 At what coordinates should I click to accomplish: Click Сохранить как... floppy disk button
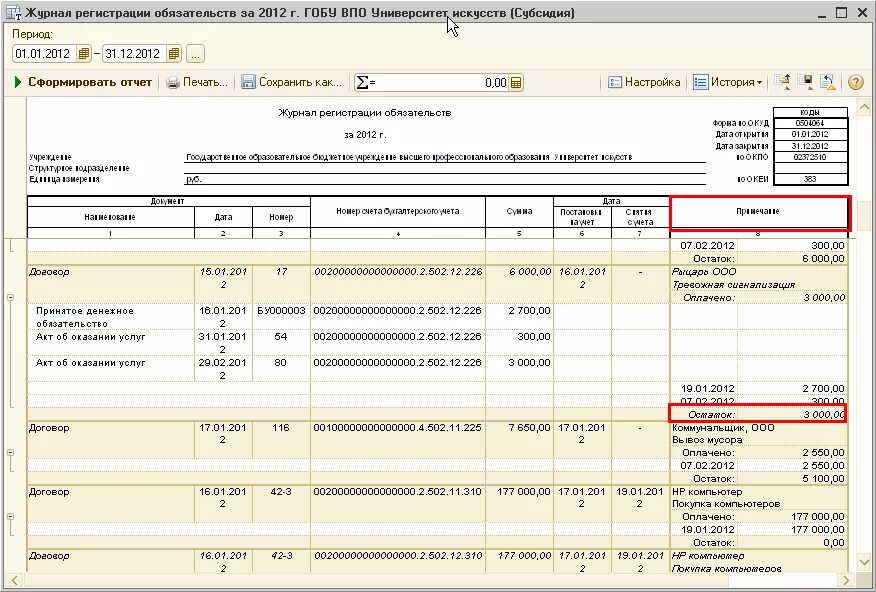click(292, 82)
